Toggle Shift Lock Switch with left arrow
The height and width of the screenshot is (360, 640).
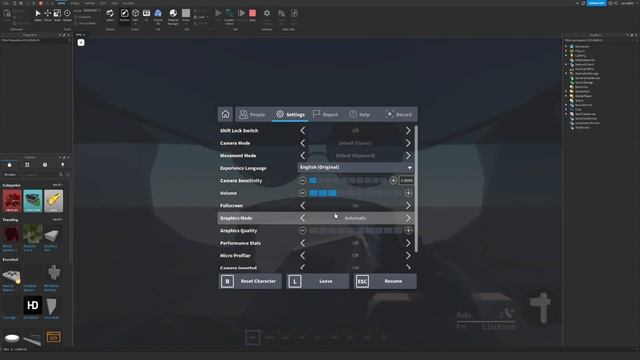click(x=302, y=131)
